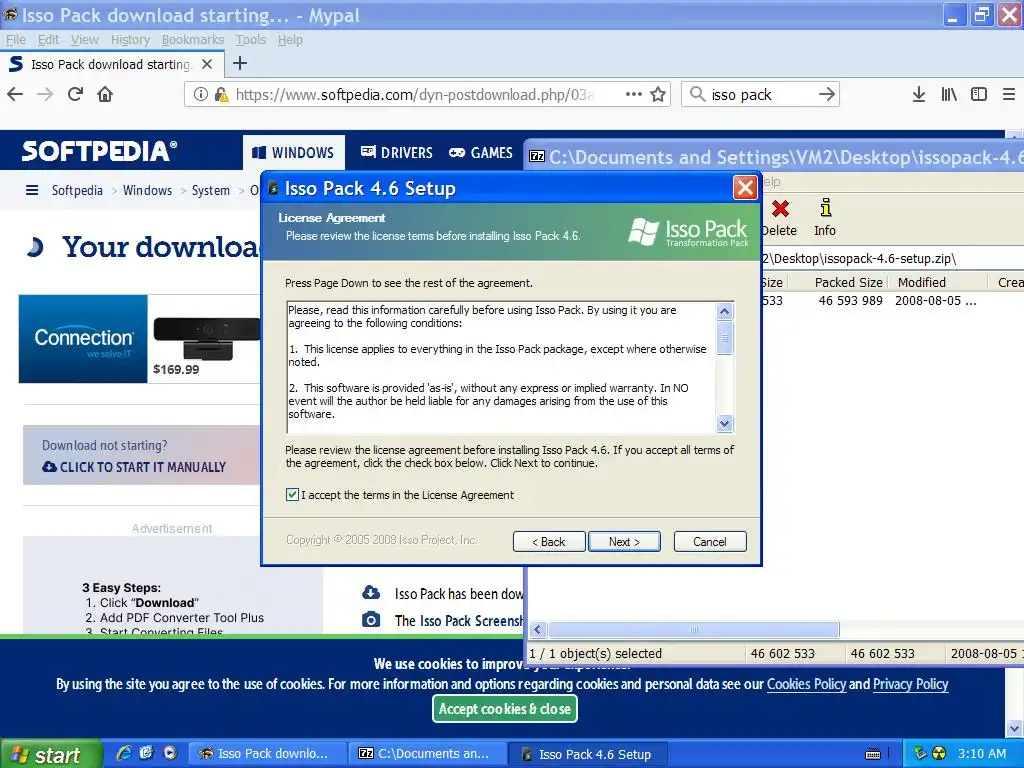Select the Windows tab on Softpedia
This screenshot has width=1024, height=768.
coord(293,153)
